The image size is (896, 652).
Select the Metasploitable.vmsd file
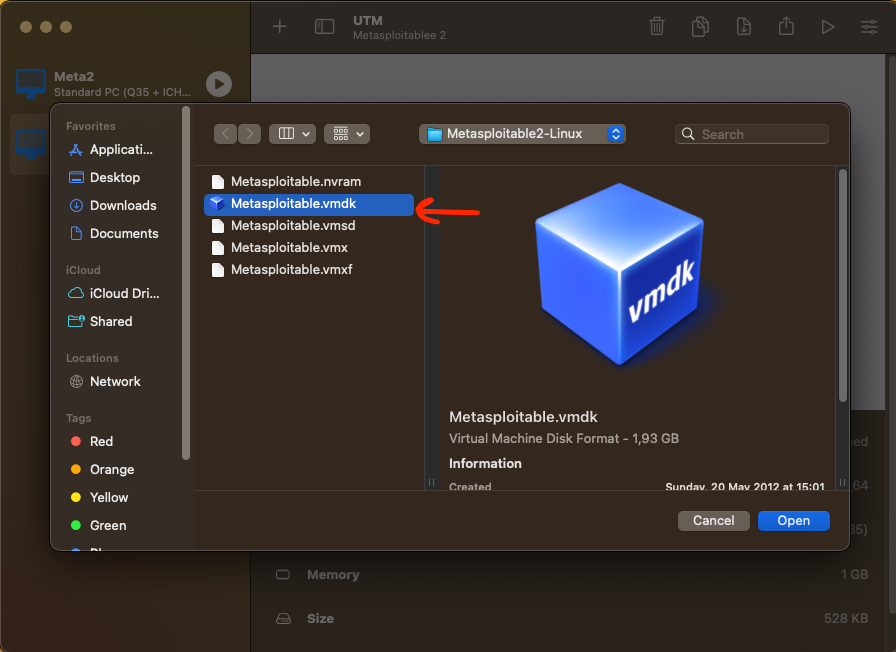point(309,226)
